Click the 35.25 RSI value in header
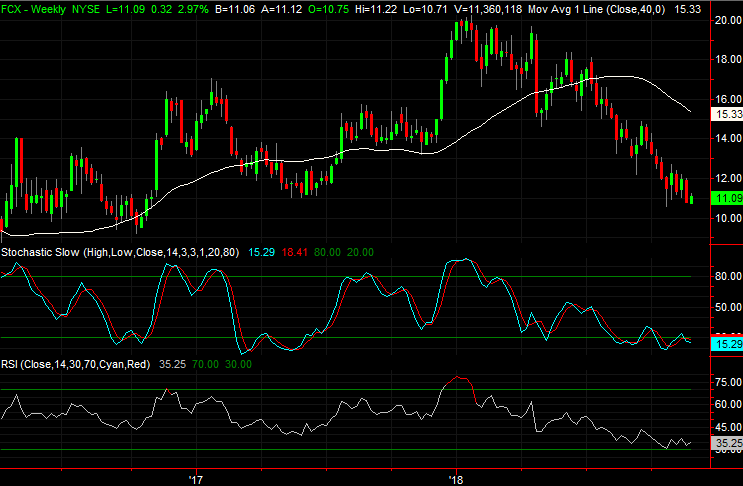This screenshot has height=486, width=743. point(172,364)
